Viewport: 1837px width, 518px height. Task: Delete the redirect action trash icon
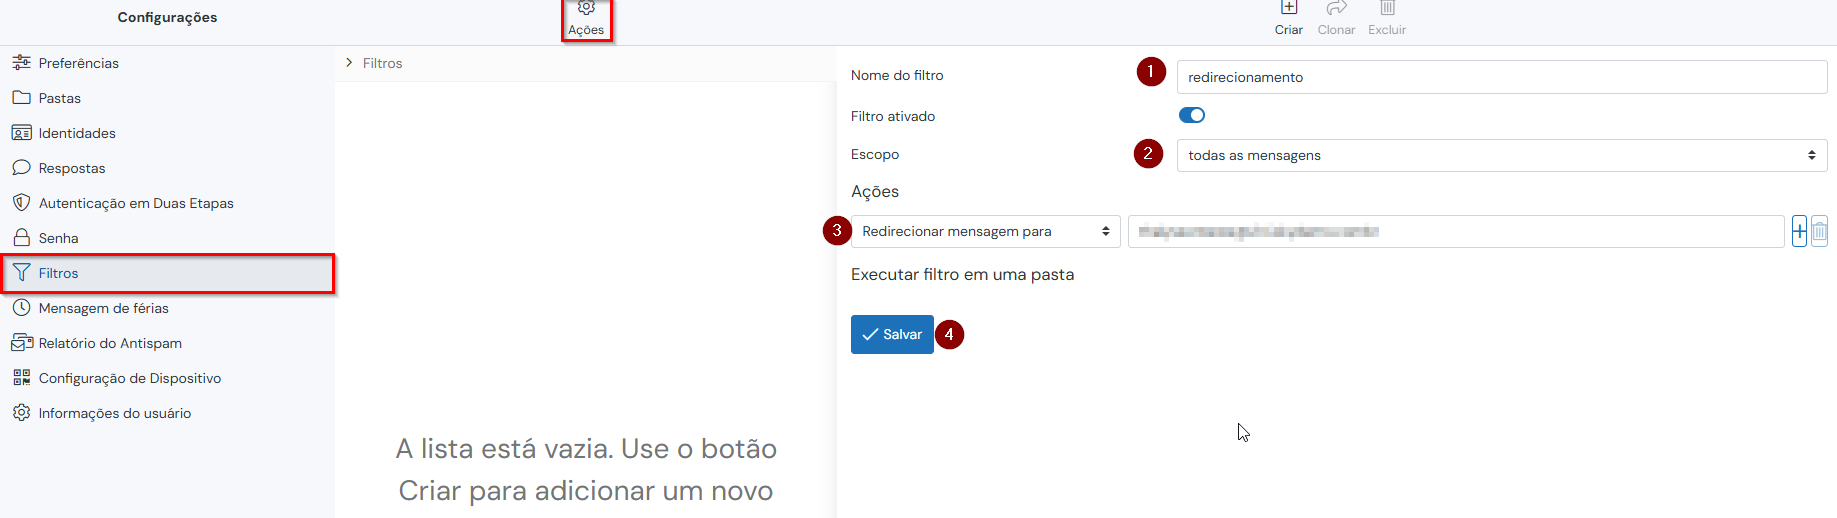(x=1819, y=232)
